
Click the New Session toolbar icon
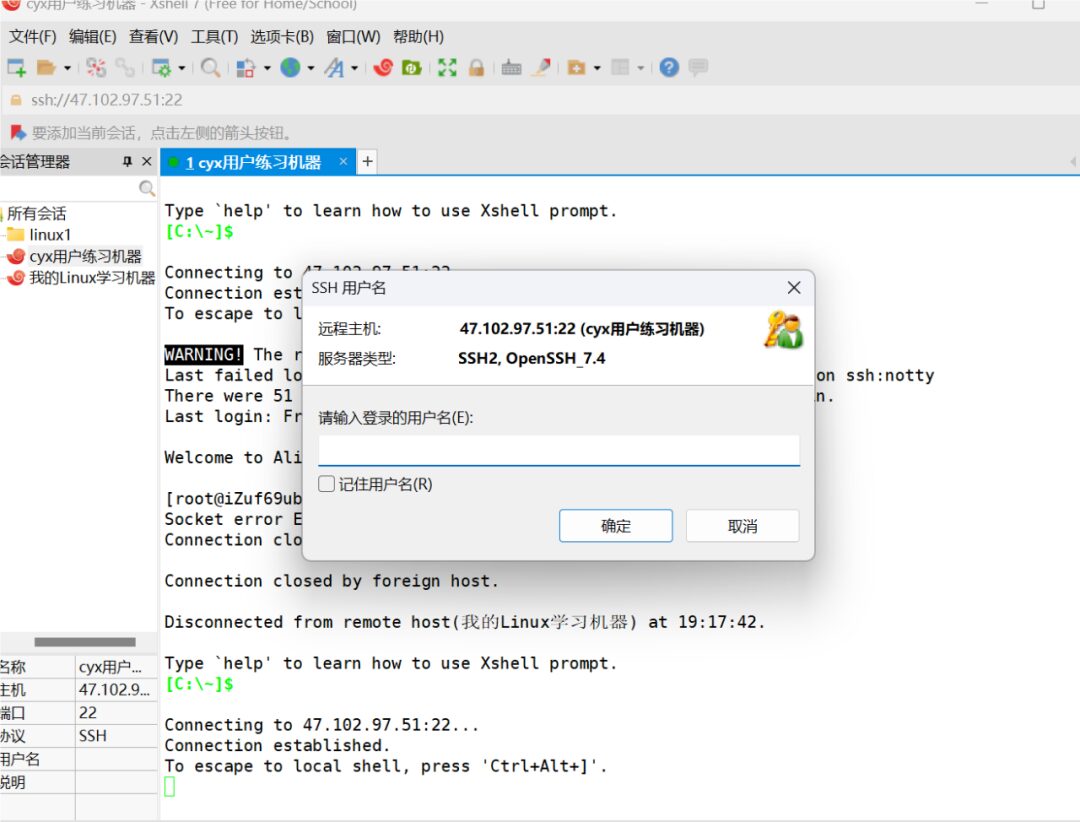16,68
